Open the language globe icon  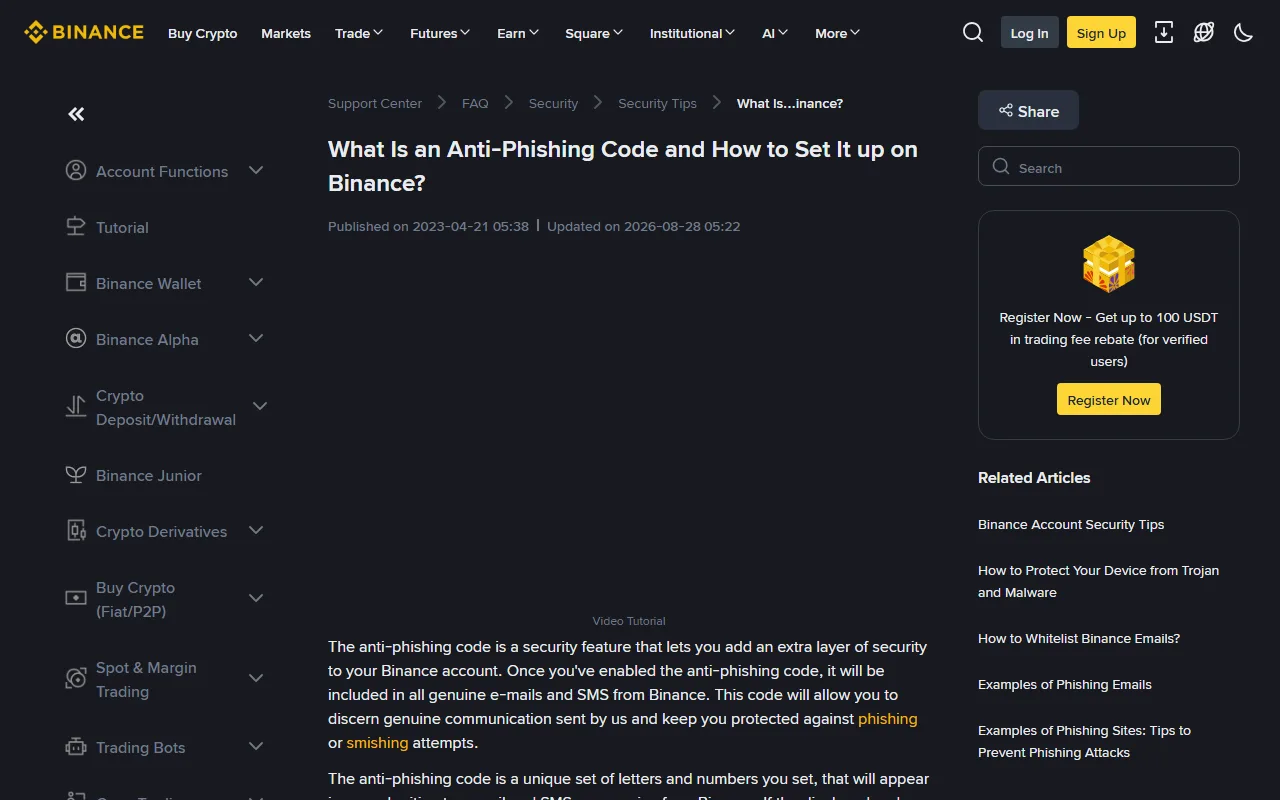tap(1204, 32)
